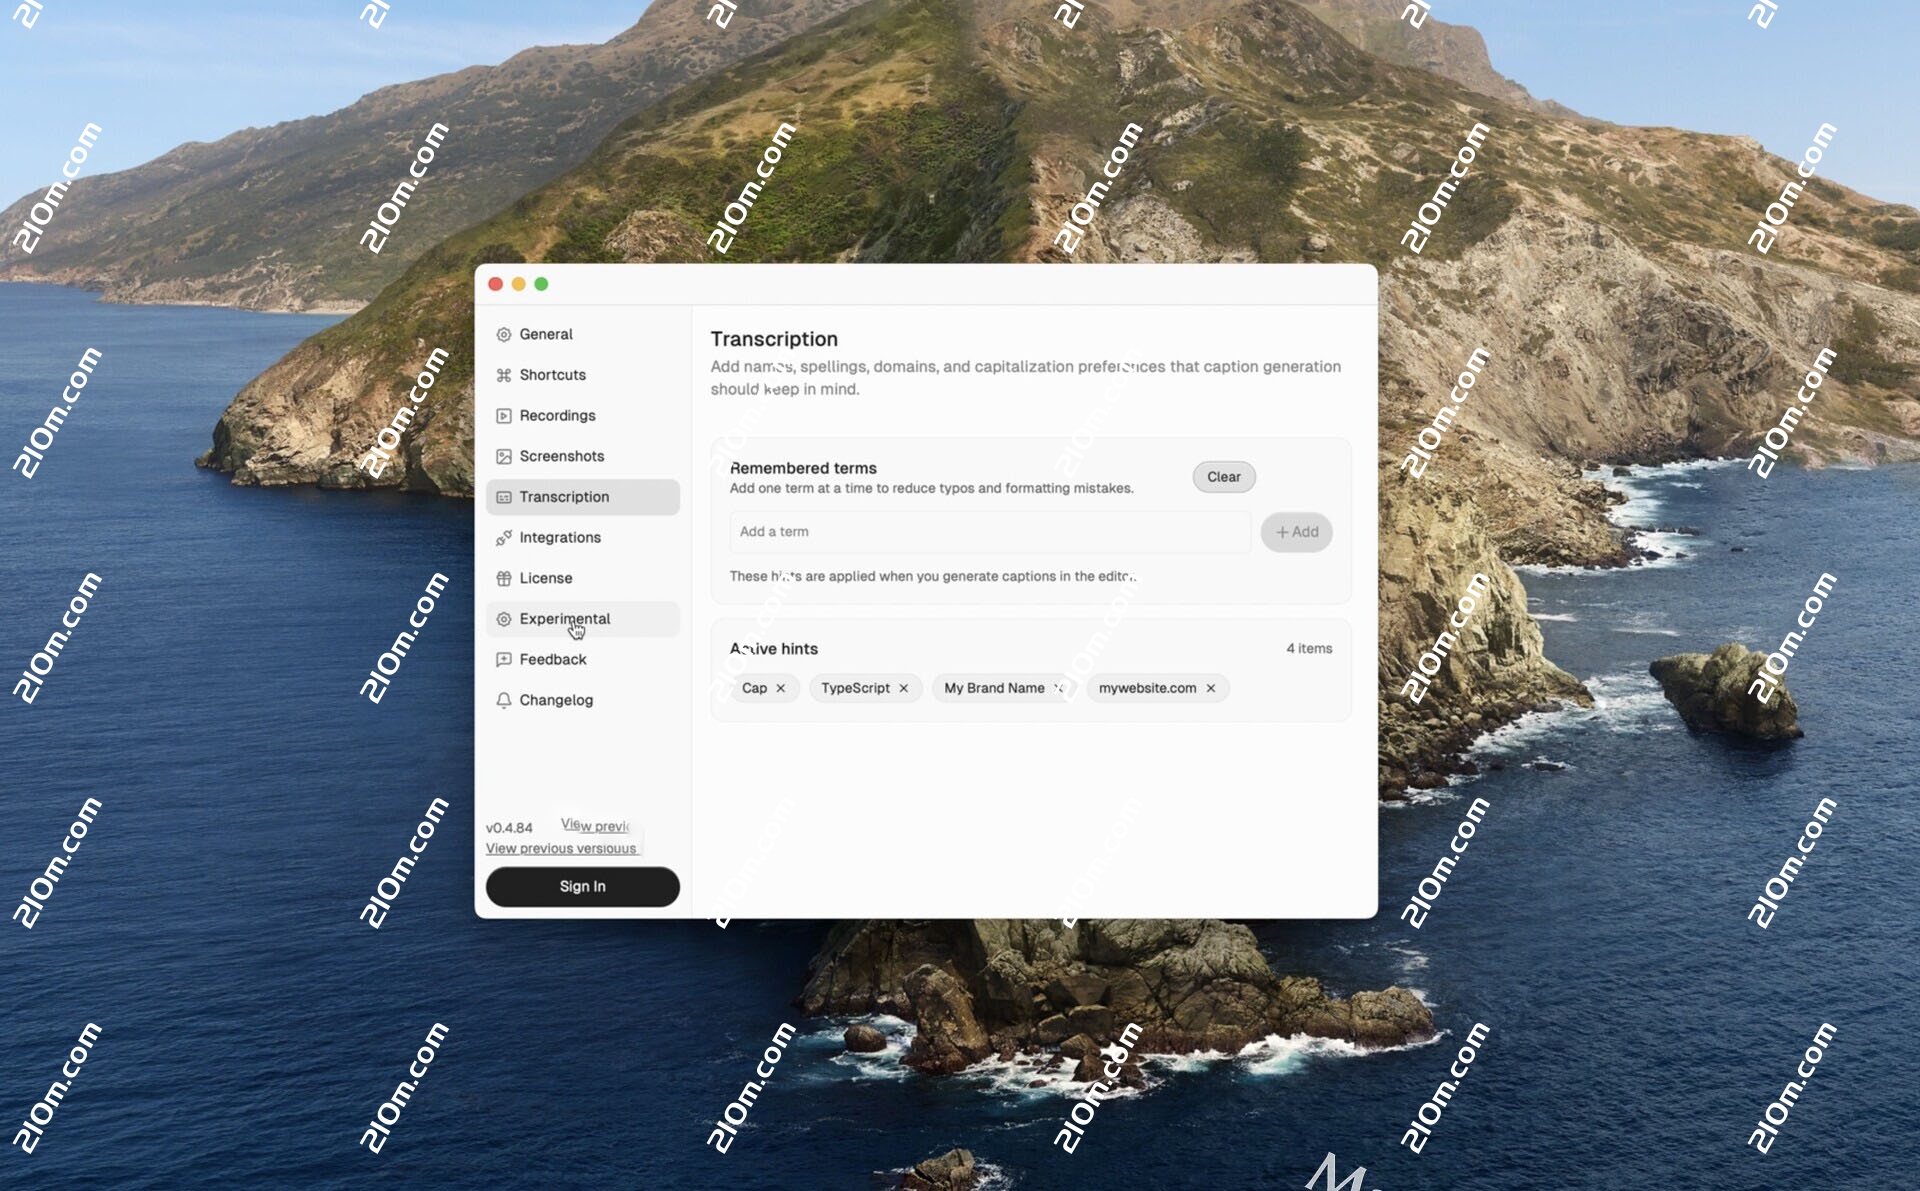The width and height of the screenshot is (1920, 1191).
Task: Click the License gift icon
Action: 504,578
